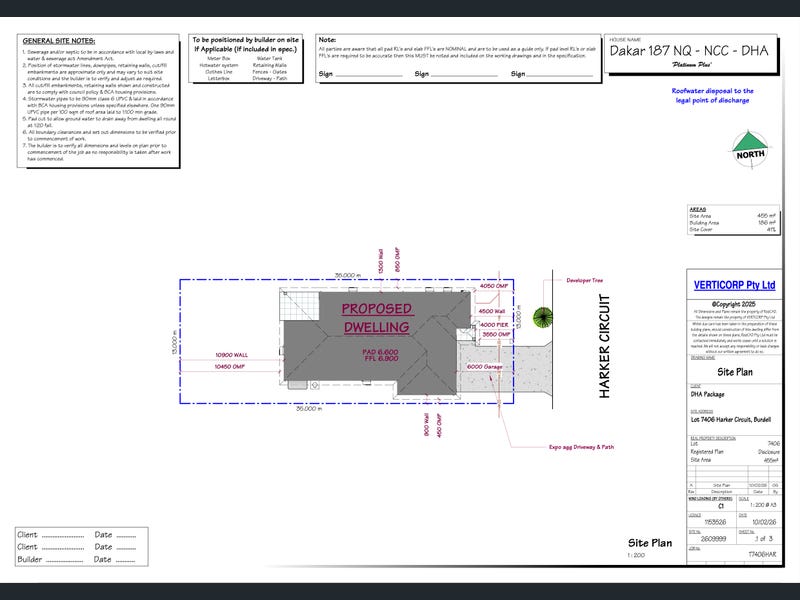
Task: Select the blue 'Roofwater disposal' note
Action: tap(712, 95)
